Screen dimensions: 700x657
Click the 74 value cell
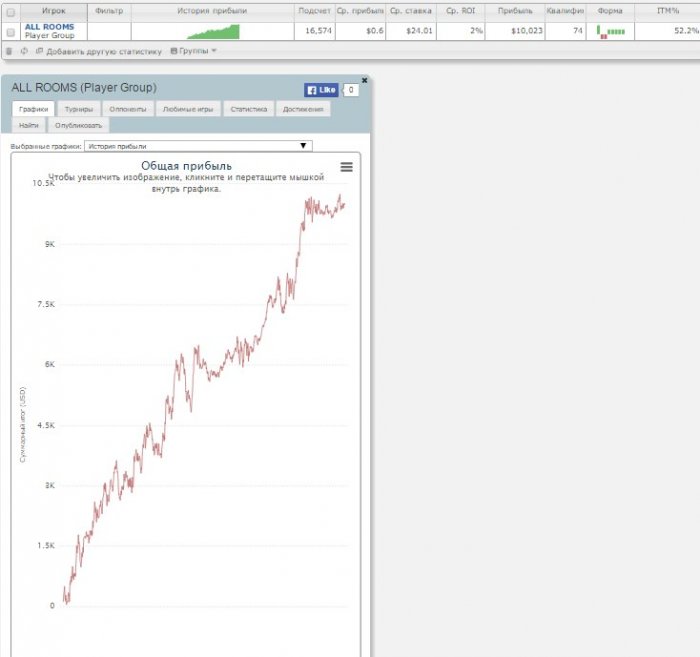click(x=565, y=31)
